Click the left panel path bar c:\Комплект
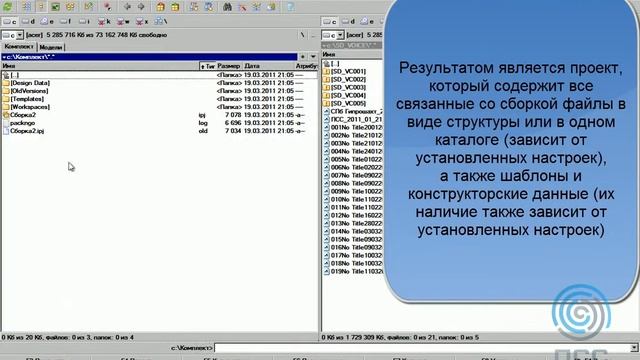 coord(149,57)
